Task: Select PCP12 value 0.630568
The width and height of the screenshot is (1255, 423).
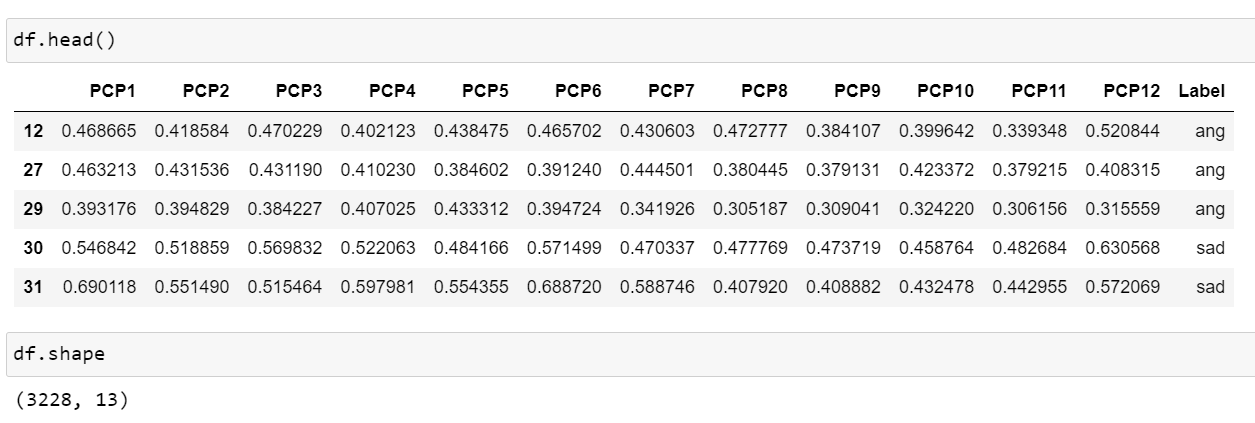Action: tap(1126, 248)
